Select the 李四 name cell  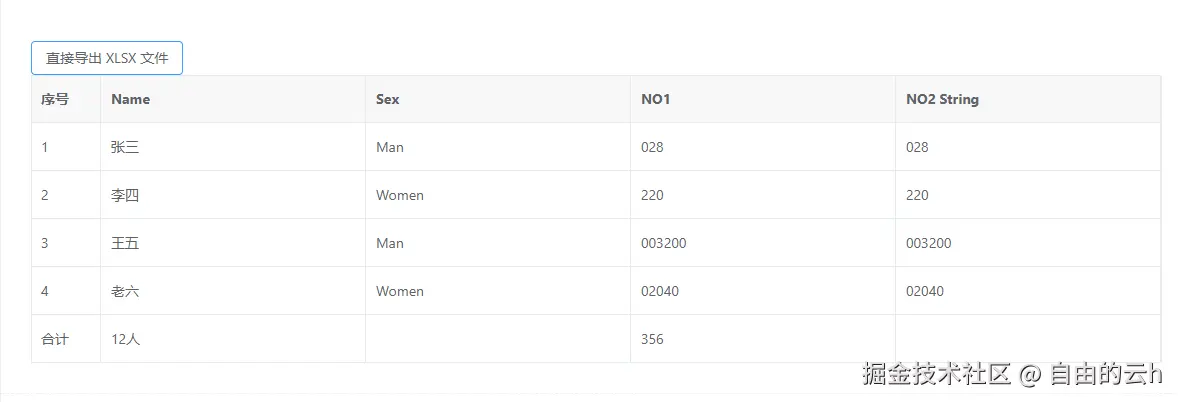pyautogui.click(x=125, y=195)
